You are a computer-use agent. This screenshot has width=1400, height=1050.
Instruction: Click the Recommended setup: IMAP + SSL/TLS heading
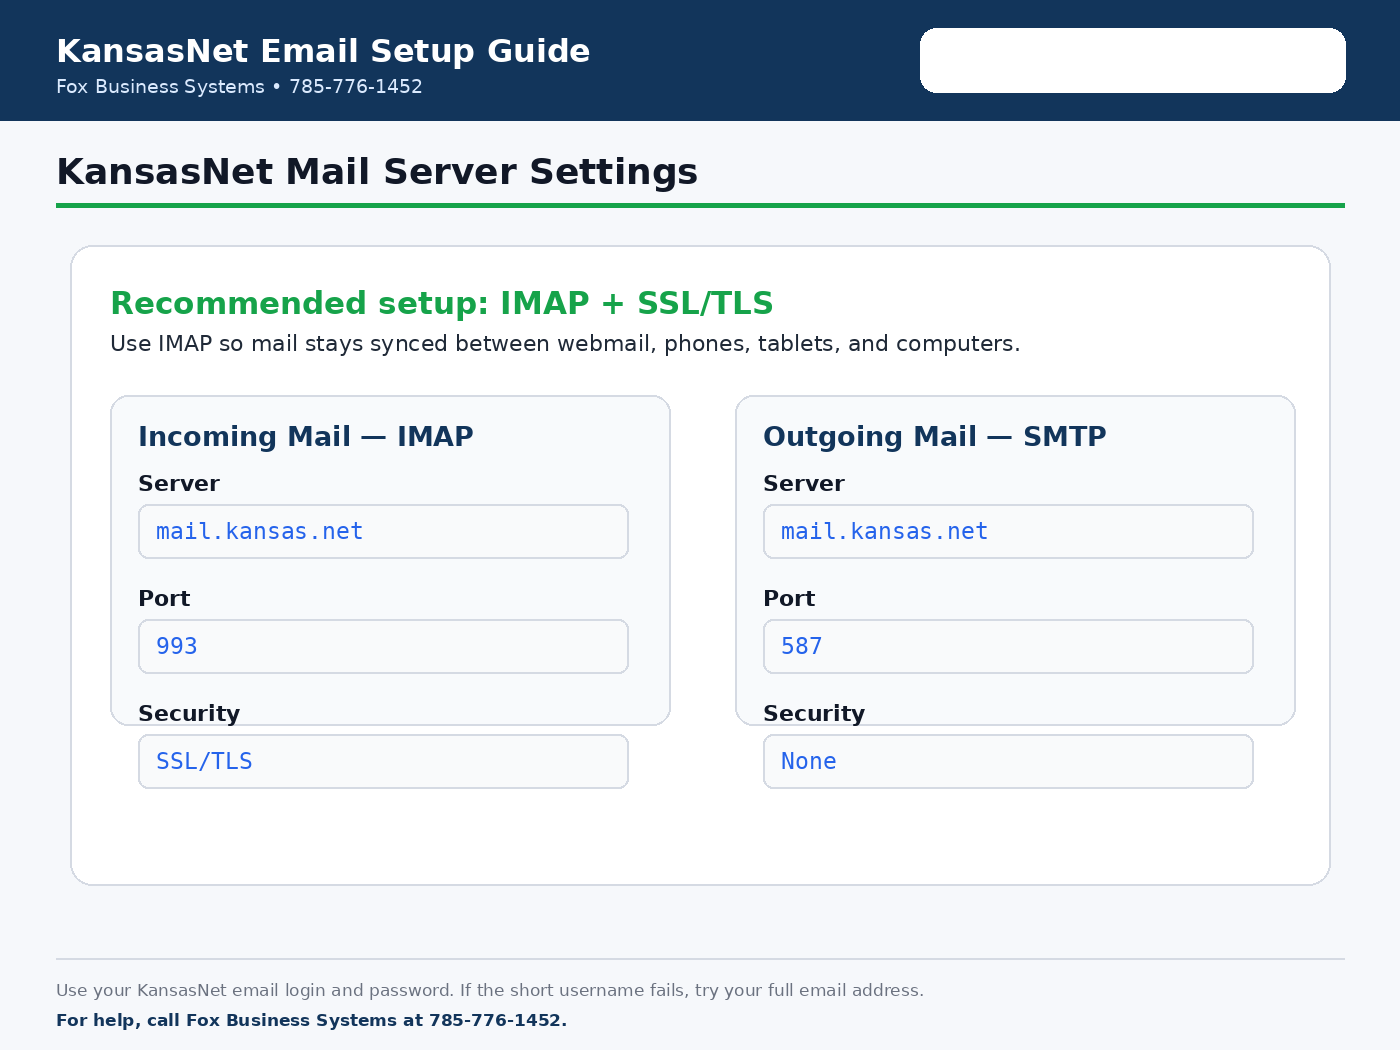tap(442, 303)
